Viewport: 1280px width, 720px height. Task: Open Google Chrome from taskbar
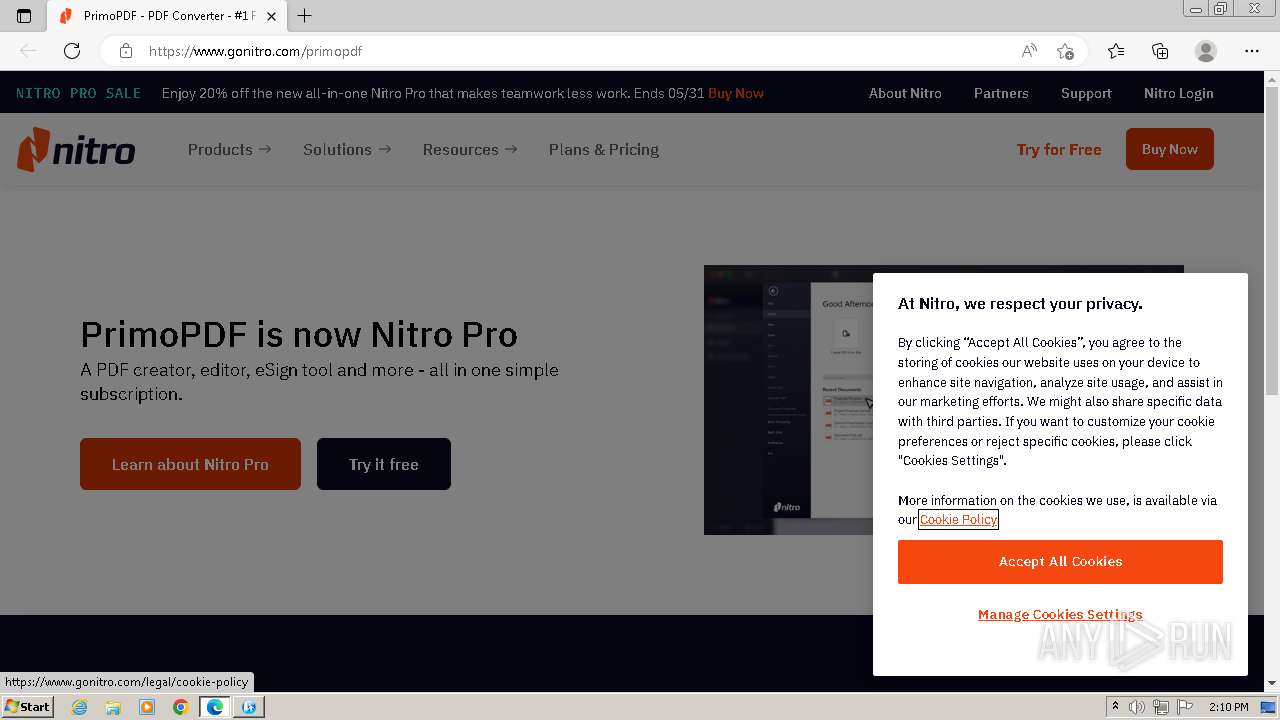click(x=180, y=707)
